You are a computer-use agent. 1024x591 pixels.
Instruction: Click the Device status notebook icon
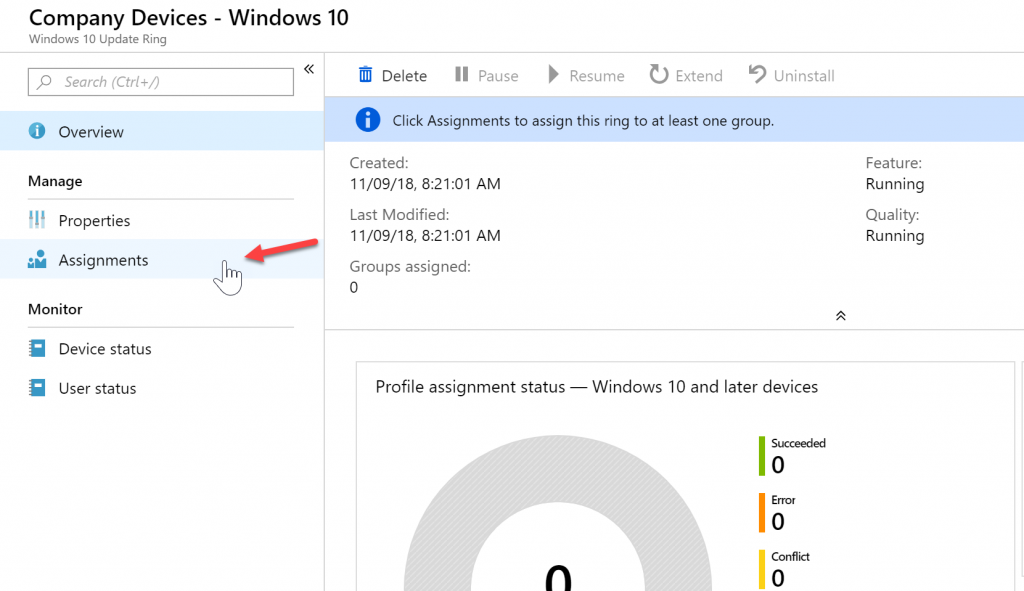pos(37,349)
